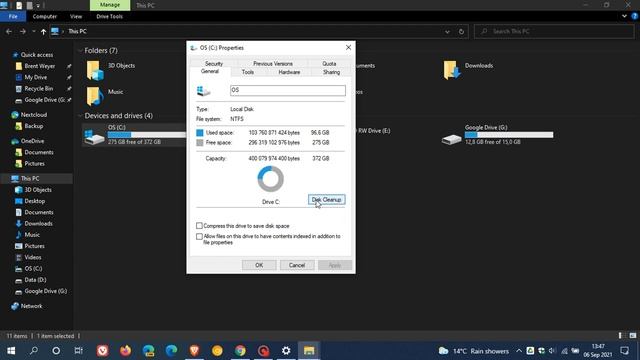This screenshot has height=360, width=640.
Task: Open My Drive in sidebar
Action: coord(36,77)
